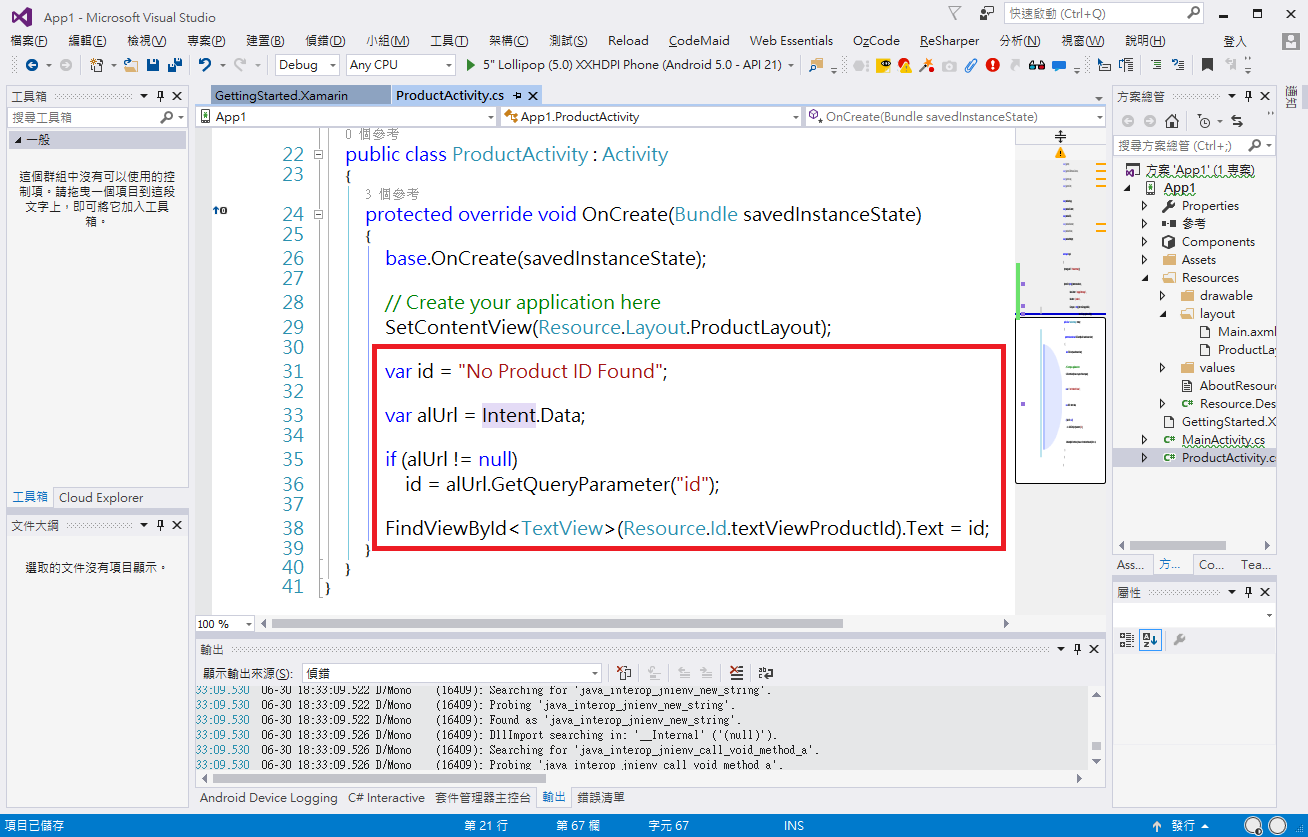The image size is (1308, 837).
Task: Toggle pin on Solution Explorer panel
Action: 1247,96
